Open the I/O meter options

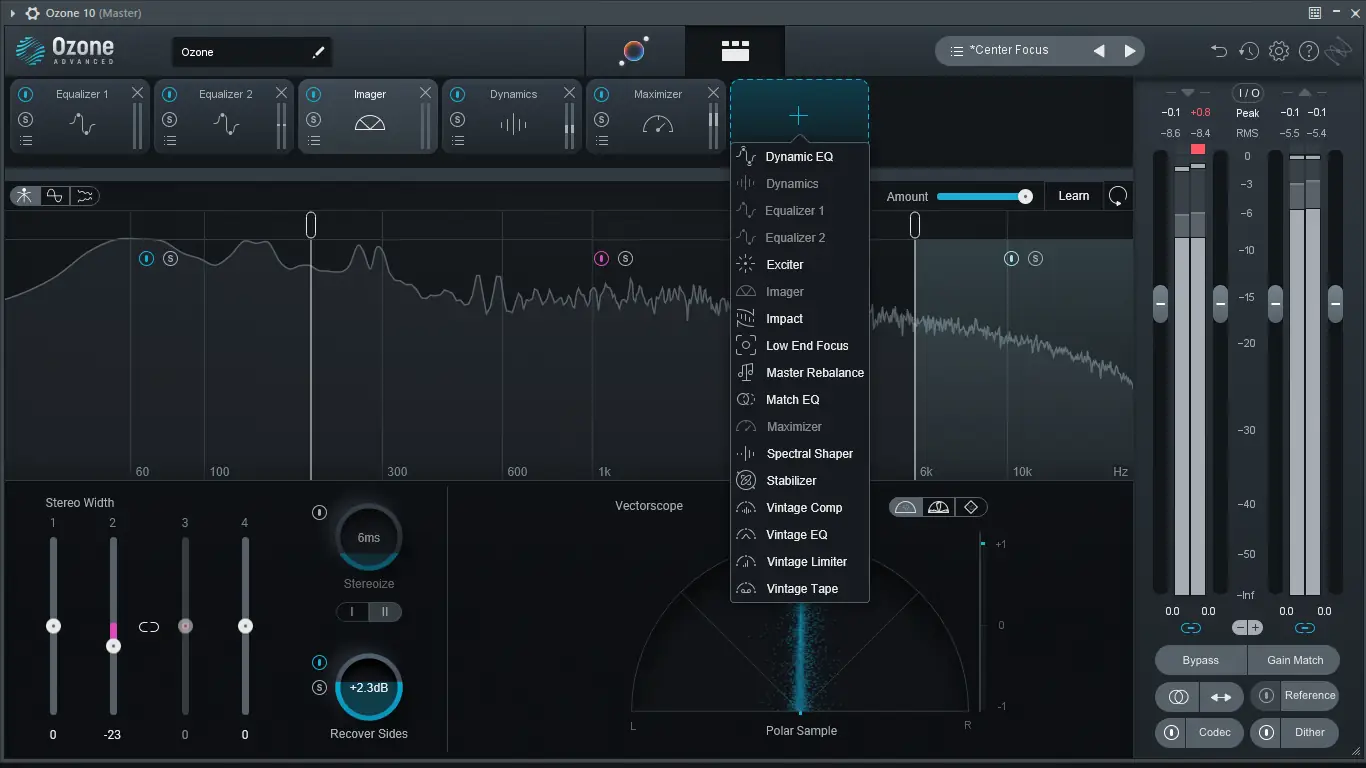click(1248, 93)
